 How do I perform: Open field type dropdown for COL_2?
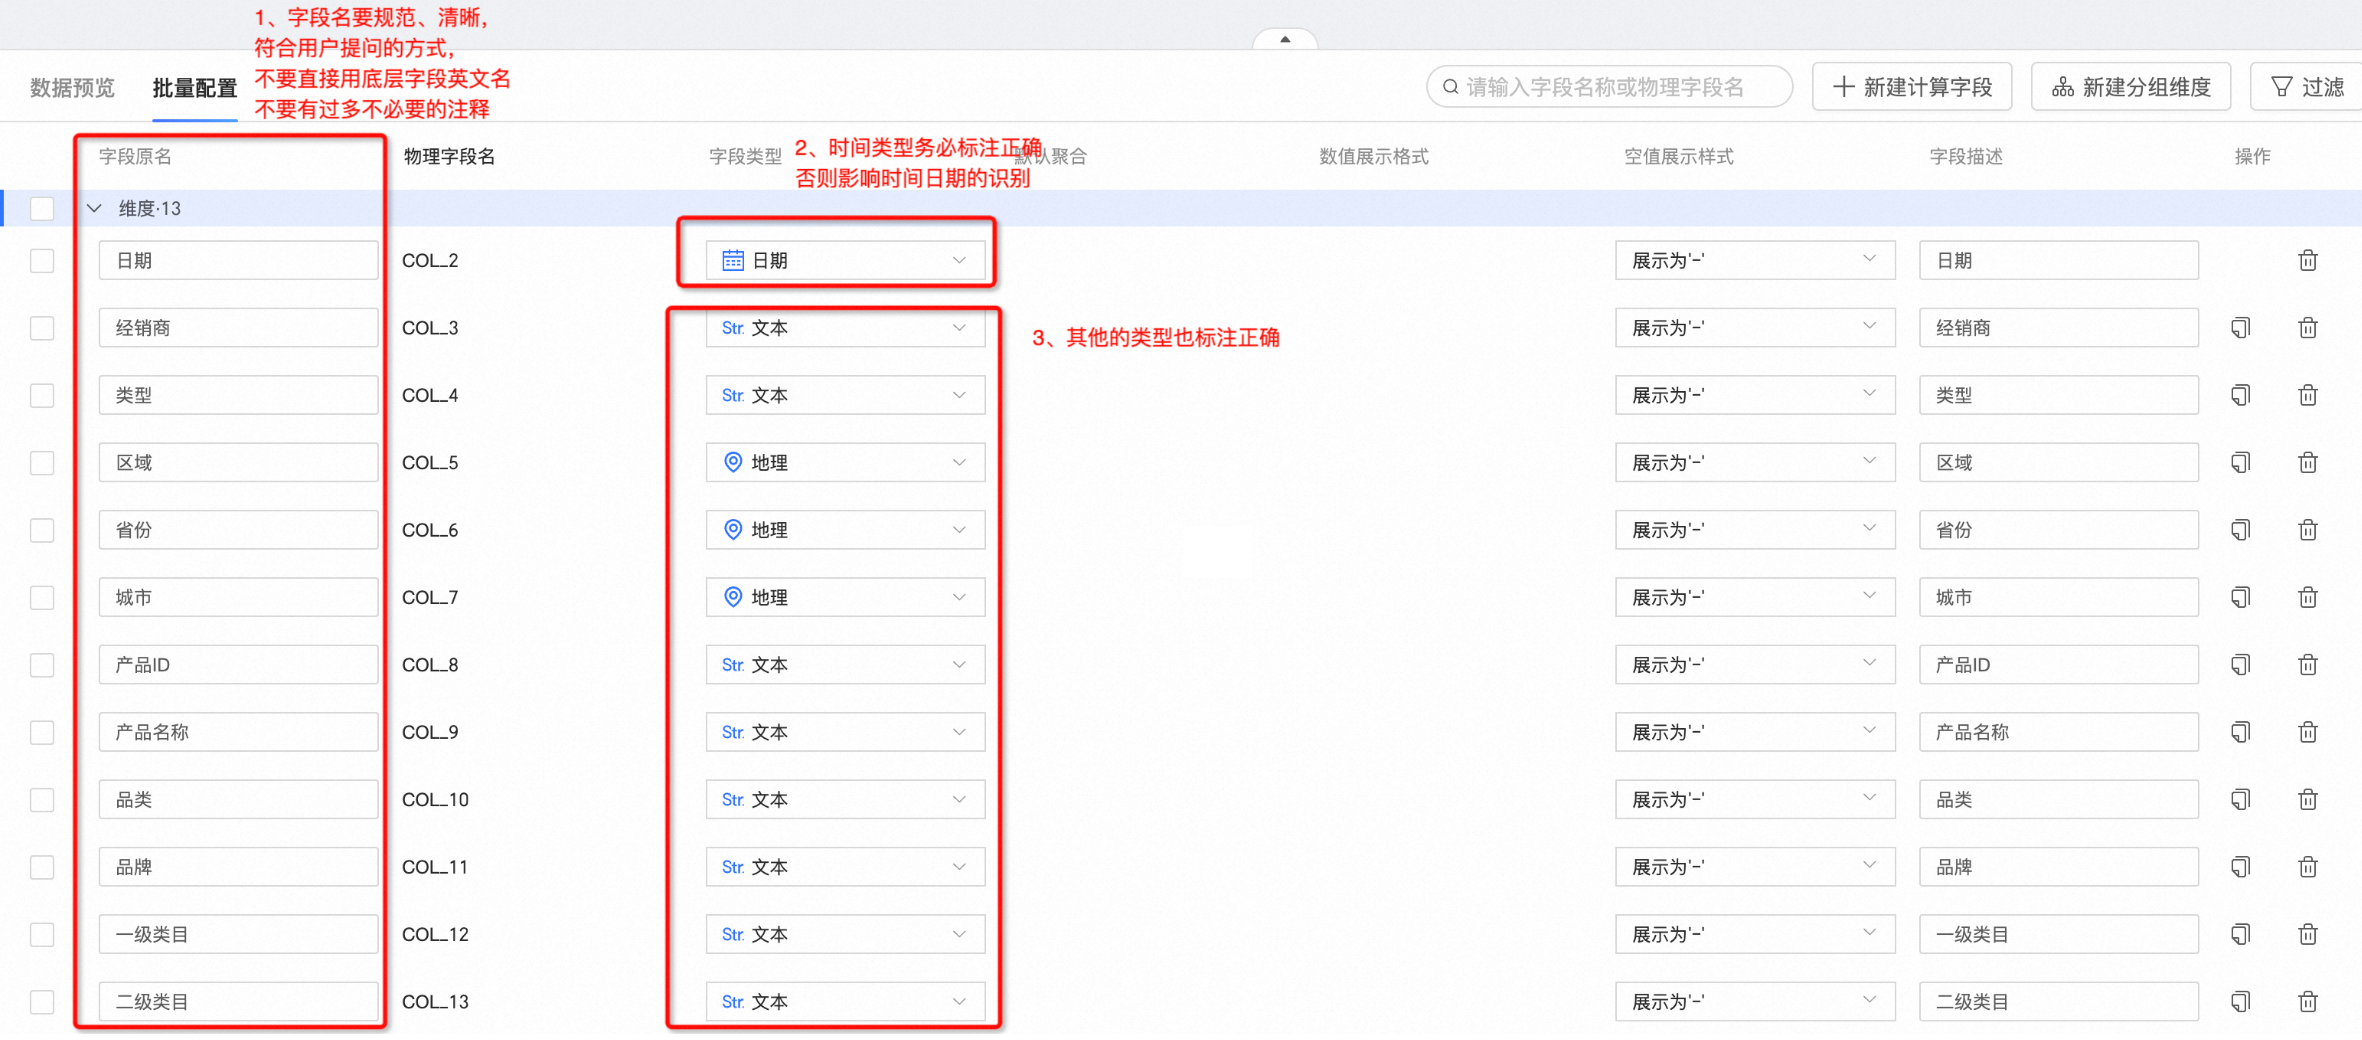845,260
